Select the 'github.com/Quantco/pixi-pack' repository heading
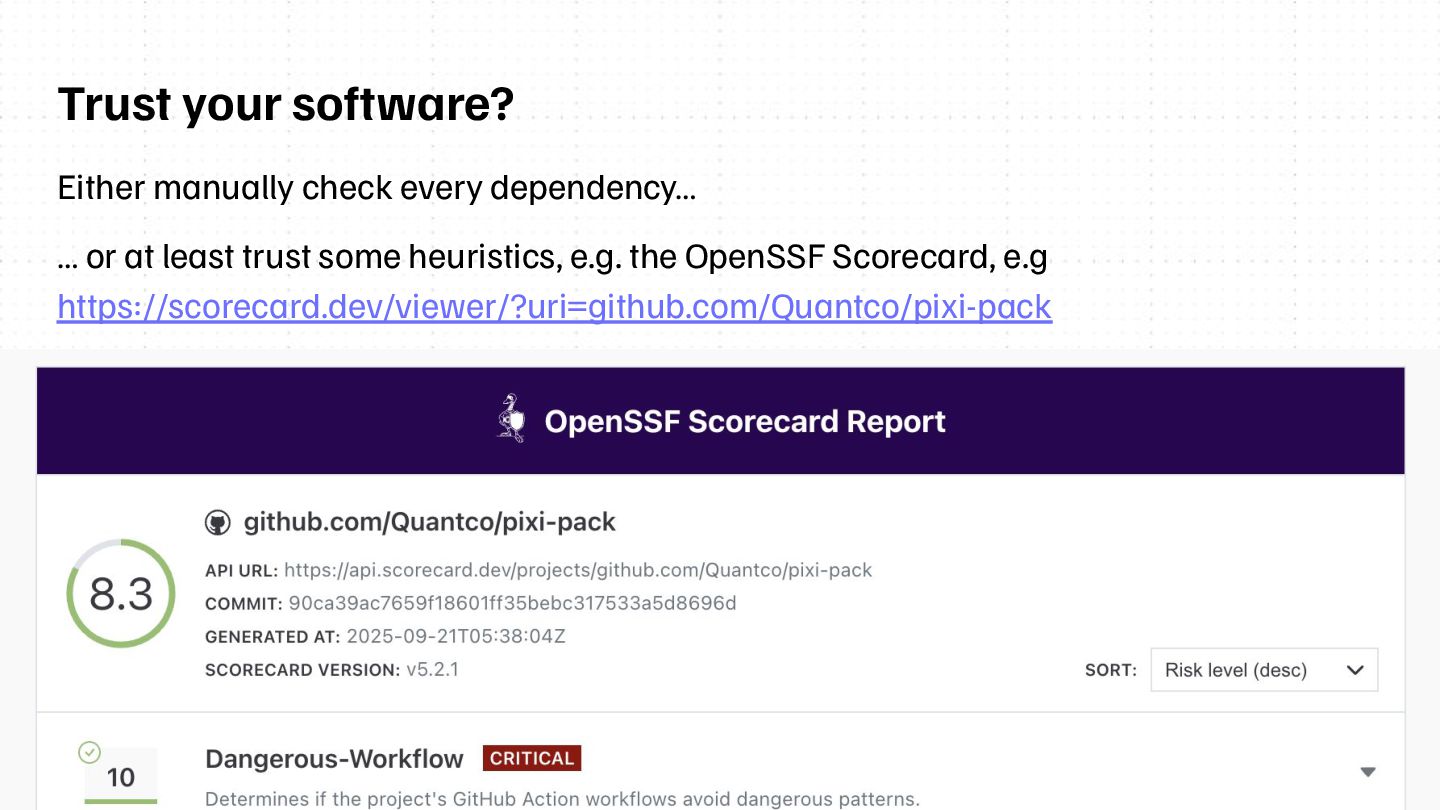Screen dimensions: 1440x810 click(x=429, y=522)
